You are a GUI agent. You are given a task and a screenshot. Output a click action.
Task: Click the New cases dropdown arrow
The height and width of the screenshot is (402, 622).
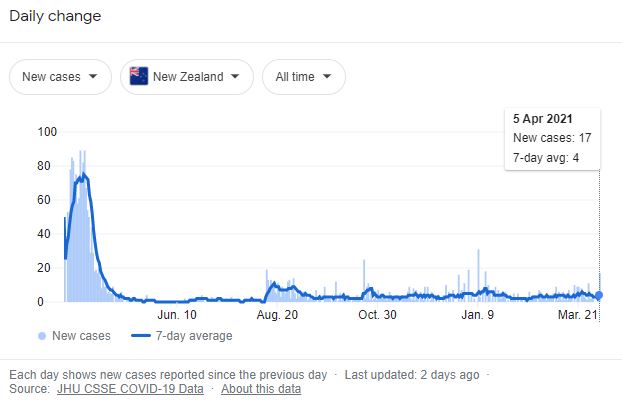[93, 77]
